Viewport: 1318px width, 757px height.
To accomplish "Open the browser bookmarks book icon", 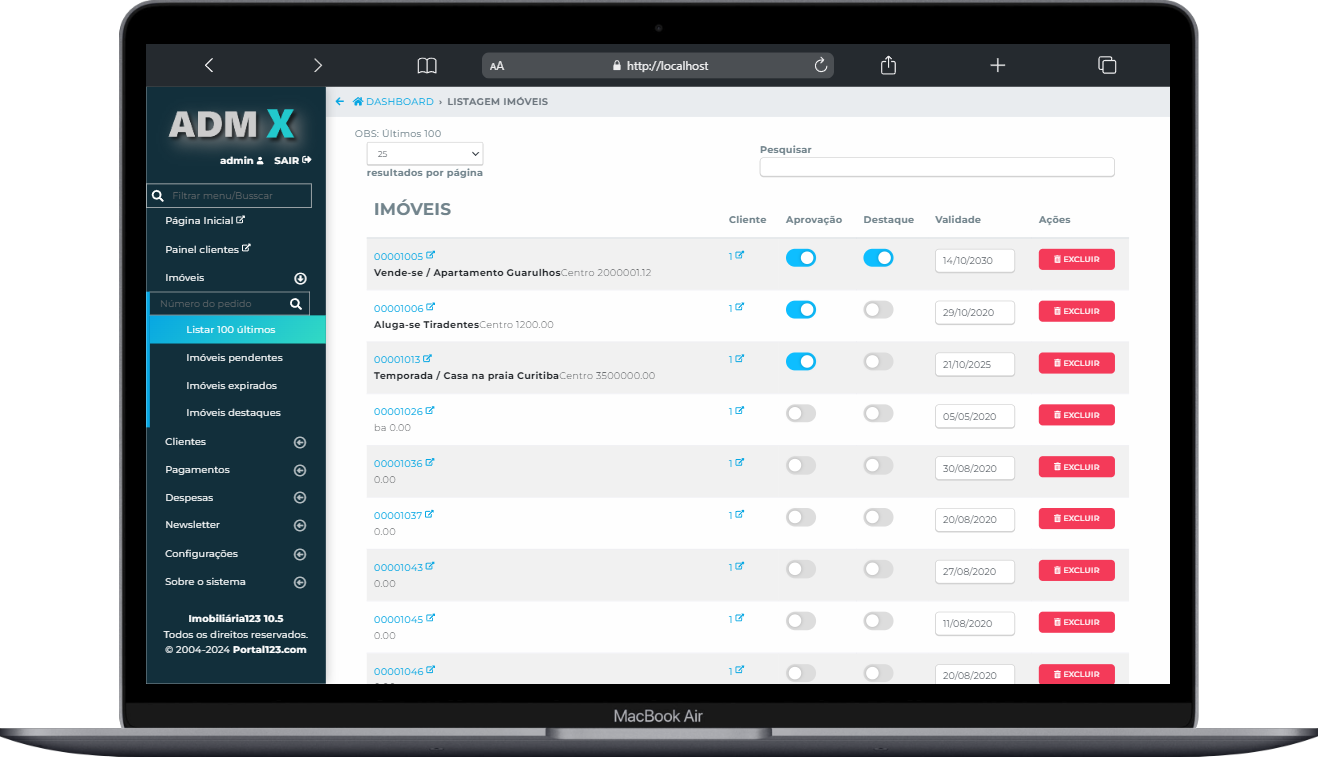I will (427, 65).
